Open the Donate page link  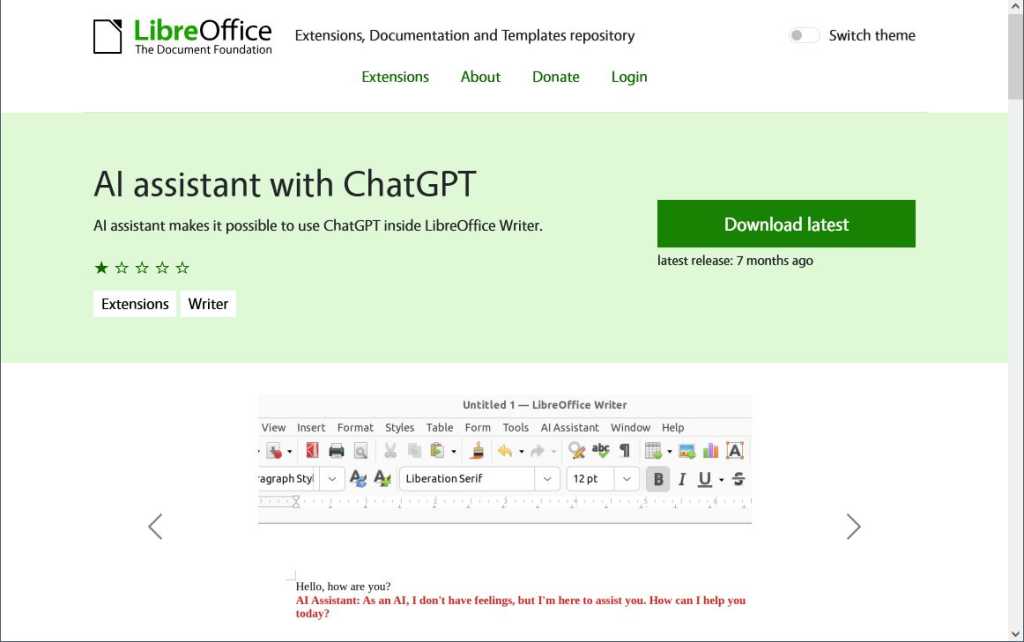coord(556,76)
